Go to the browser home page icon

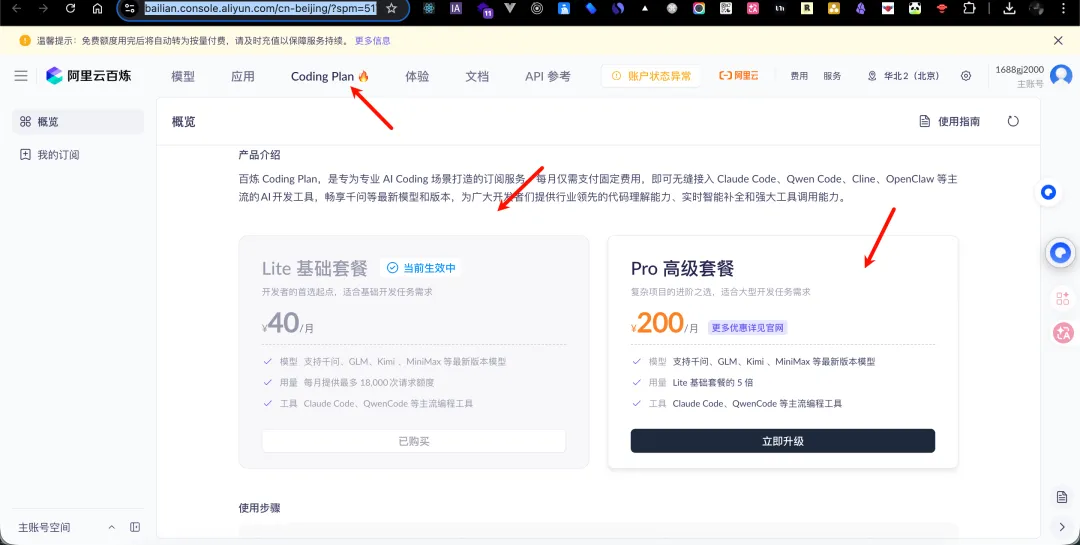(x=97, y=8)
